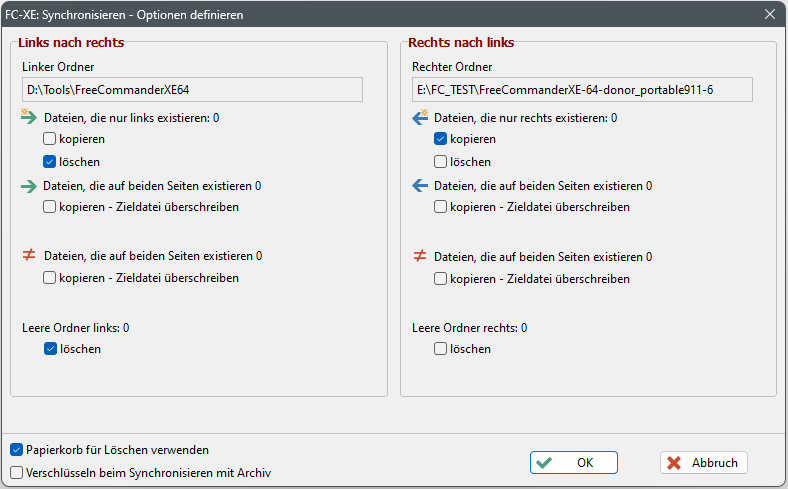Enable löschen for files only on right
Screen dimensions: 788x489
point(440,162)
